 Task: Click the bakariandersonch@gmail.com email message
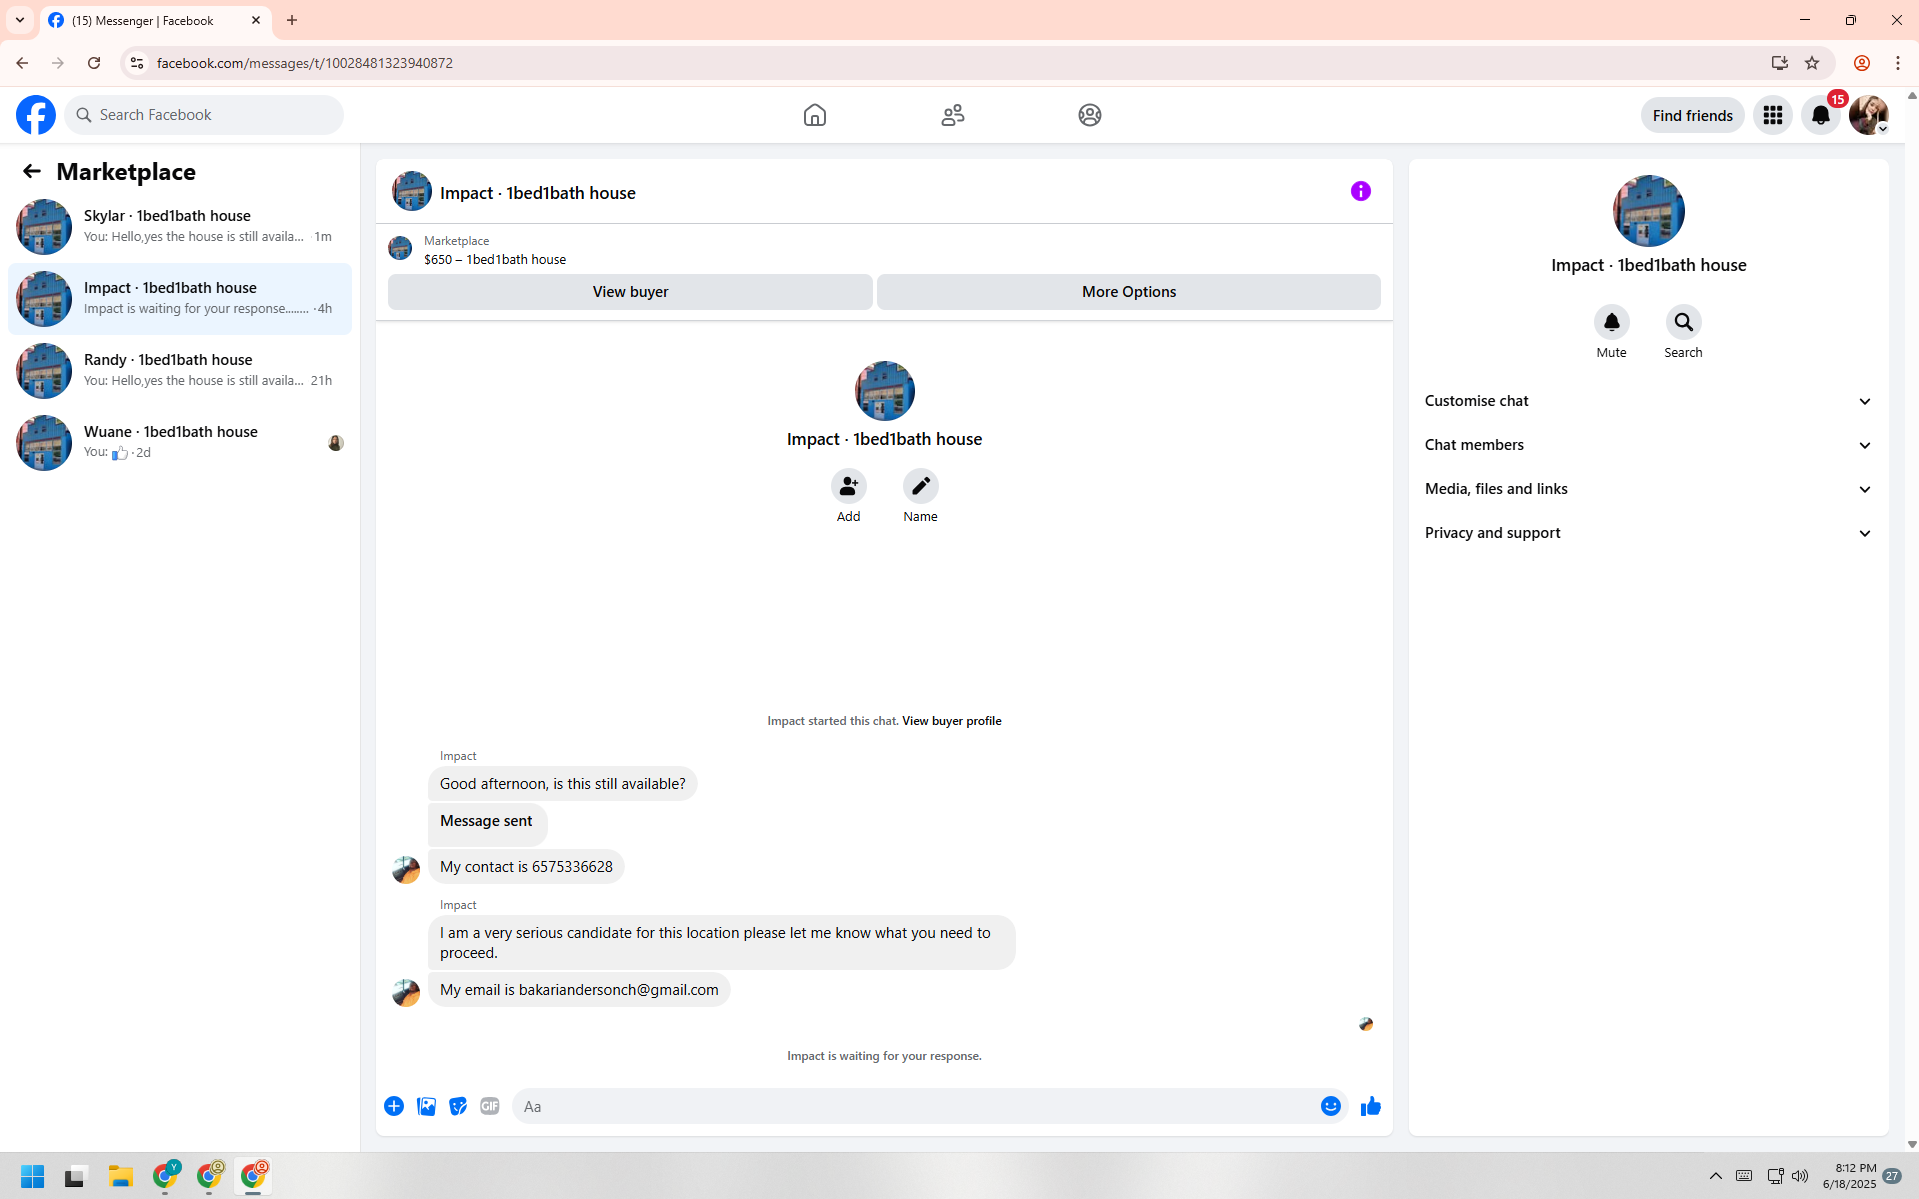coord(579,990)
